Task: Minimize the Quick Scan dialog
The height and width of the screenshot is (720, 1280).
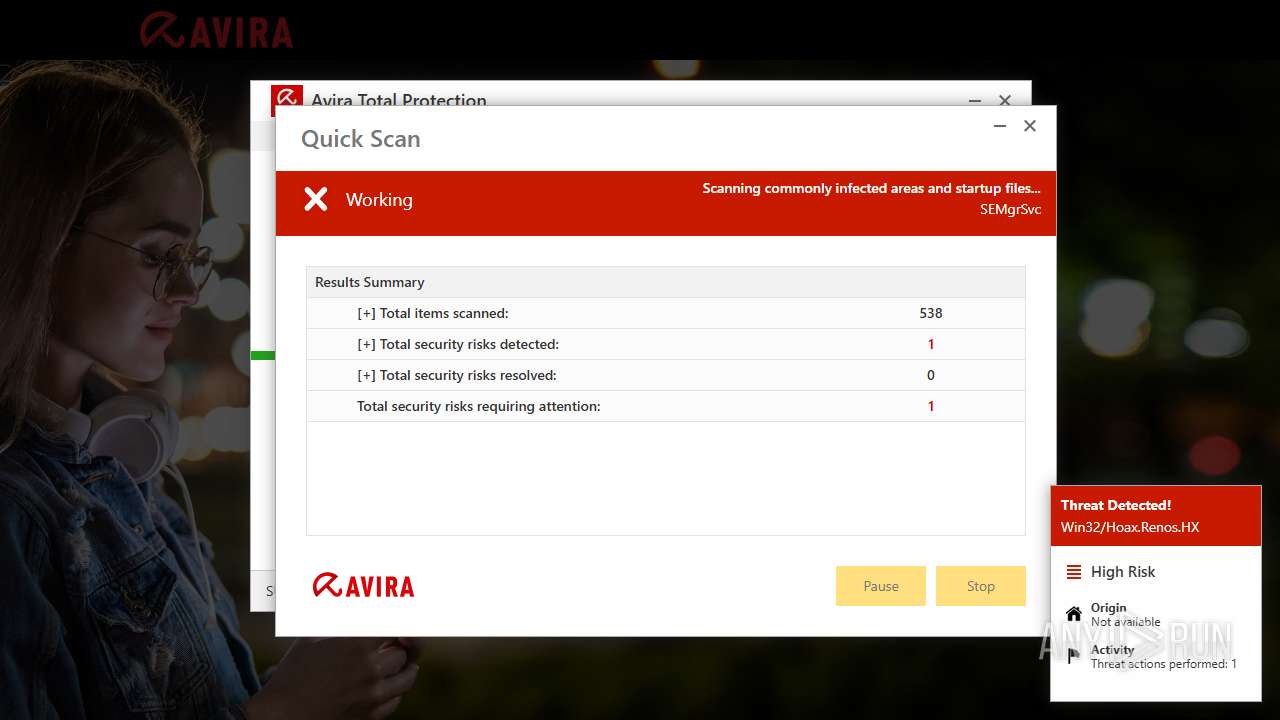Action: pyautogui.click(x=999, y=126)
